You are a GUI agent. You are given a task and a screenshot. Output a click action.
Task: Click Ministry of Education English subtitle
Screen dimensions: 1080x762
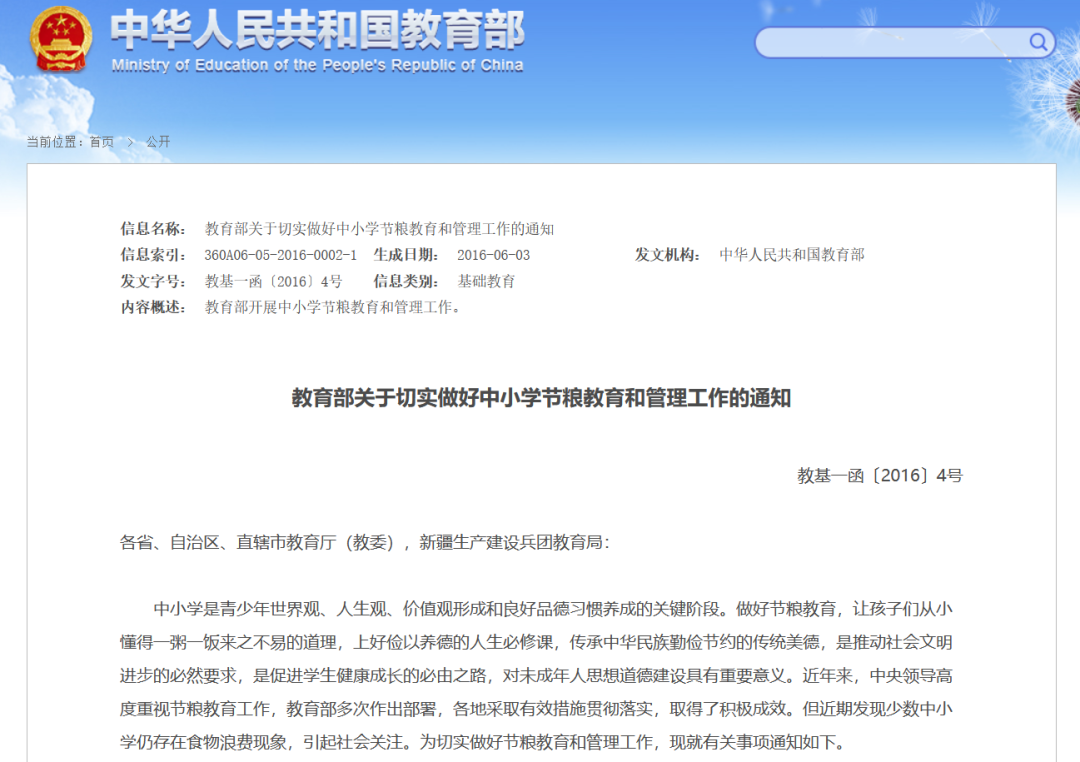318,65
